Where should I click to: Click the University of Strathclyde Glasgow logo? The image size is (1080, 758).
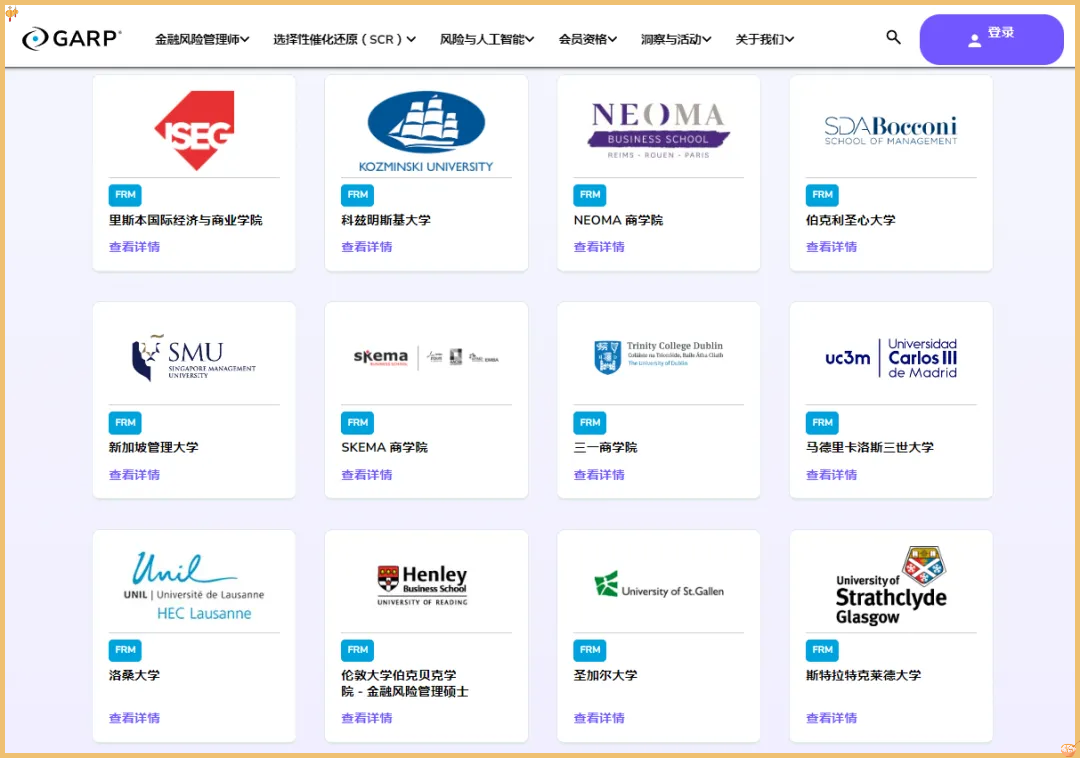[x=890, y=586]
